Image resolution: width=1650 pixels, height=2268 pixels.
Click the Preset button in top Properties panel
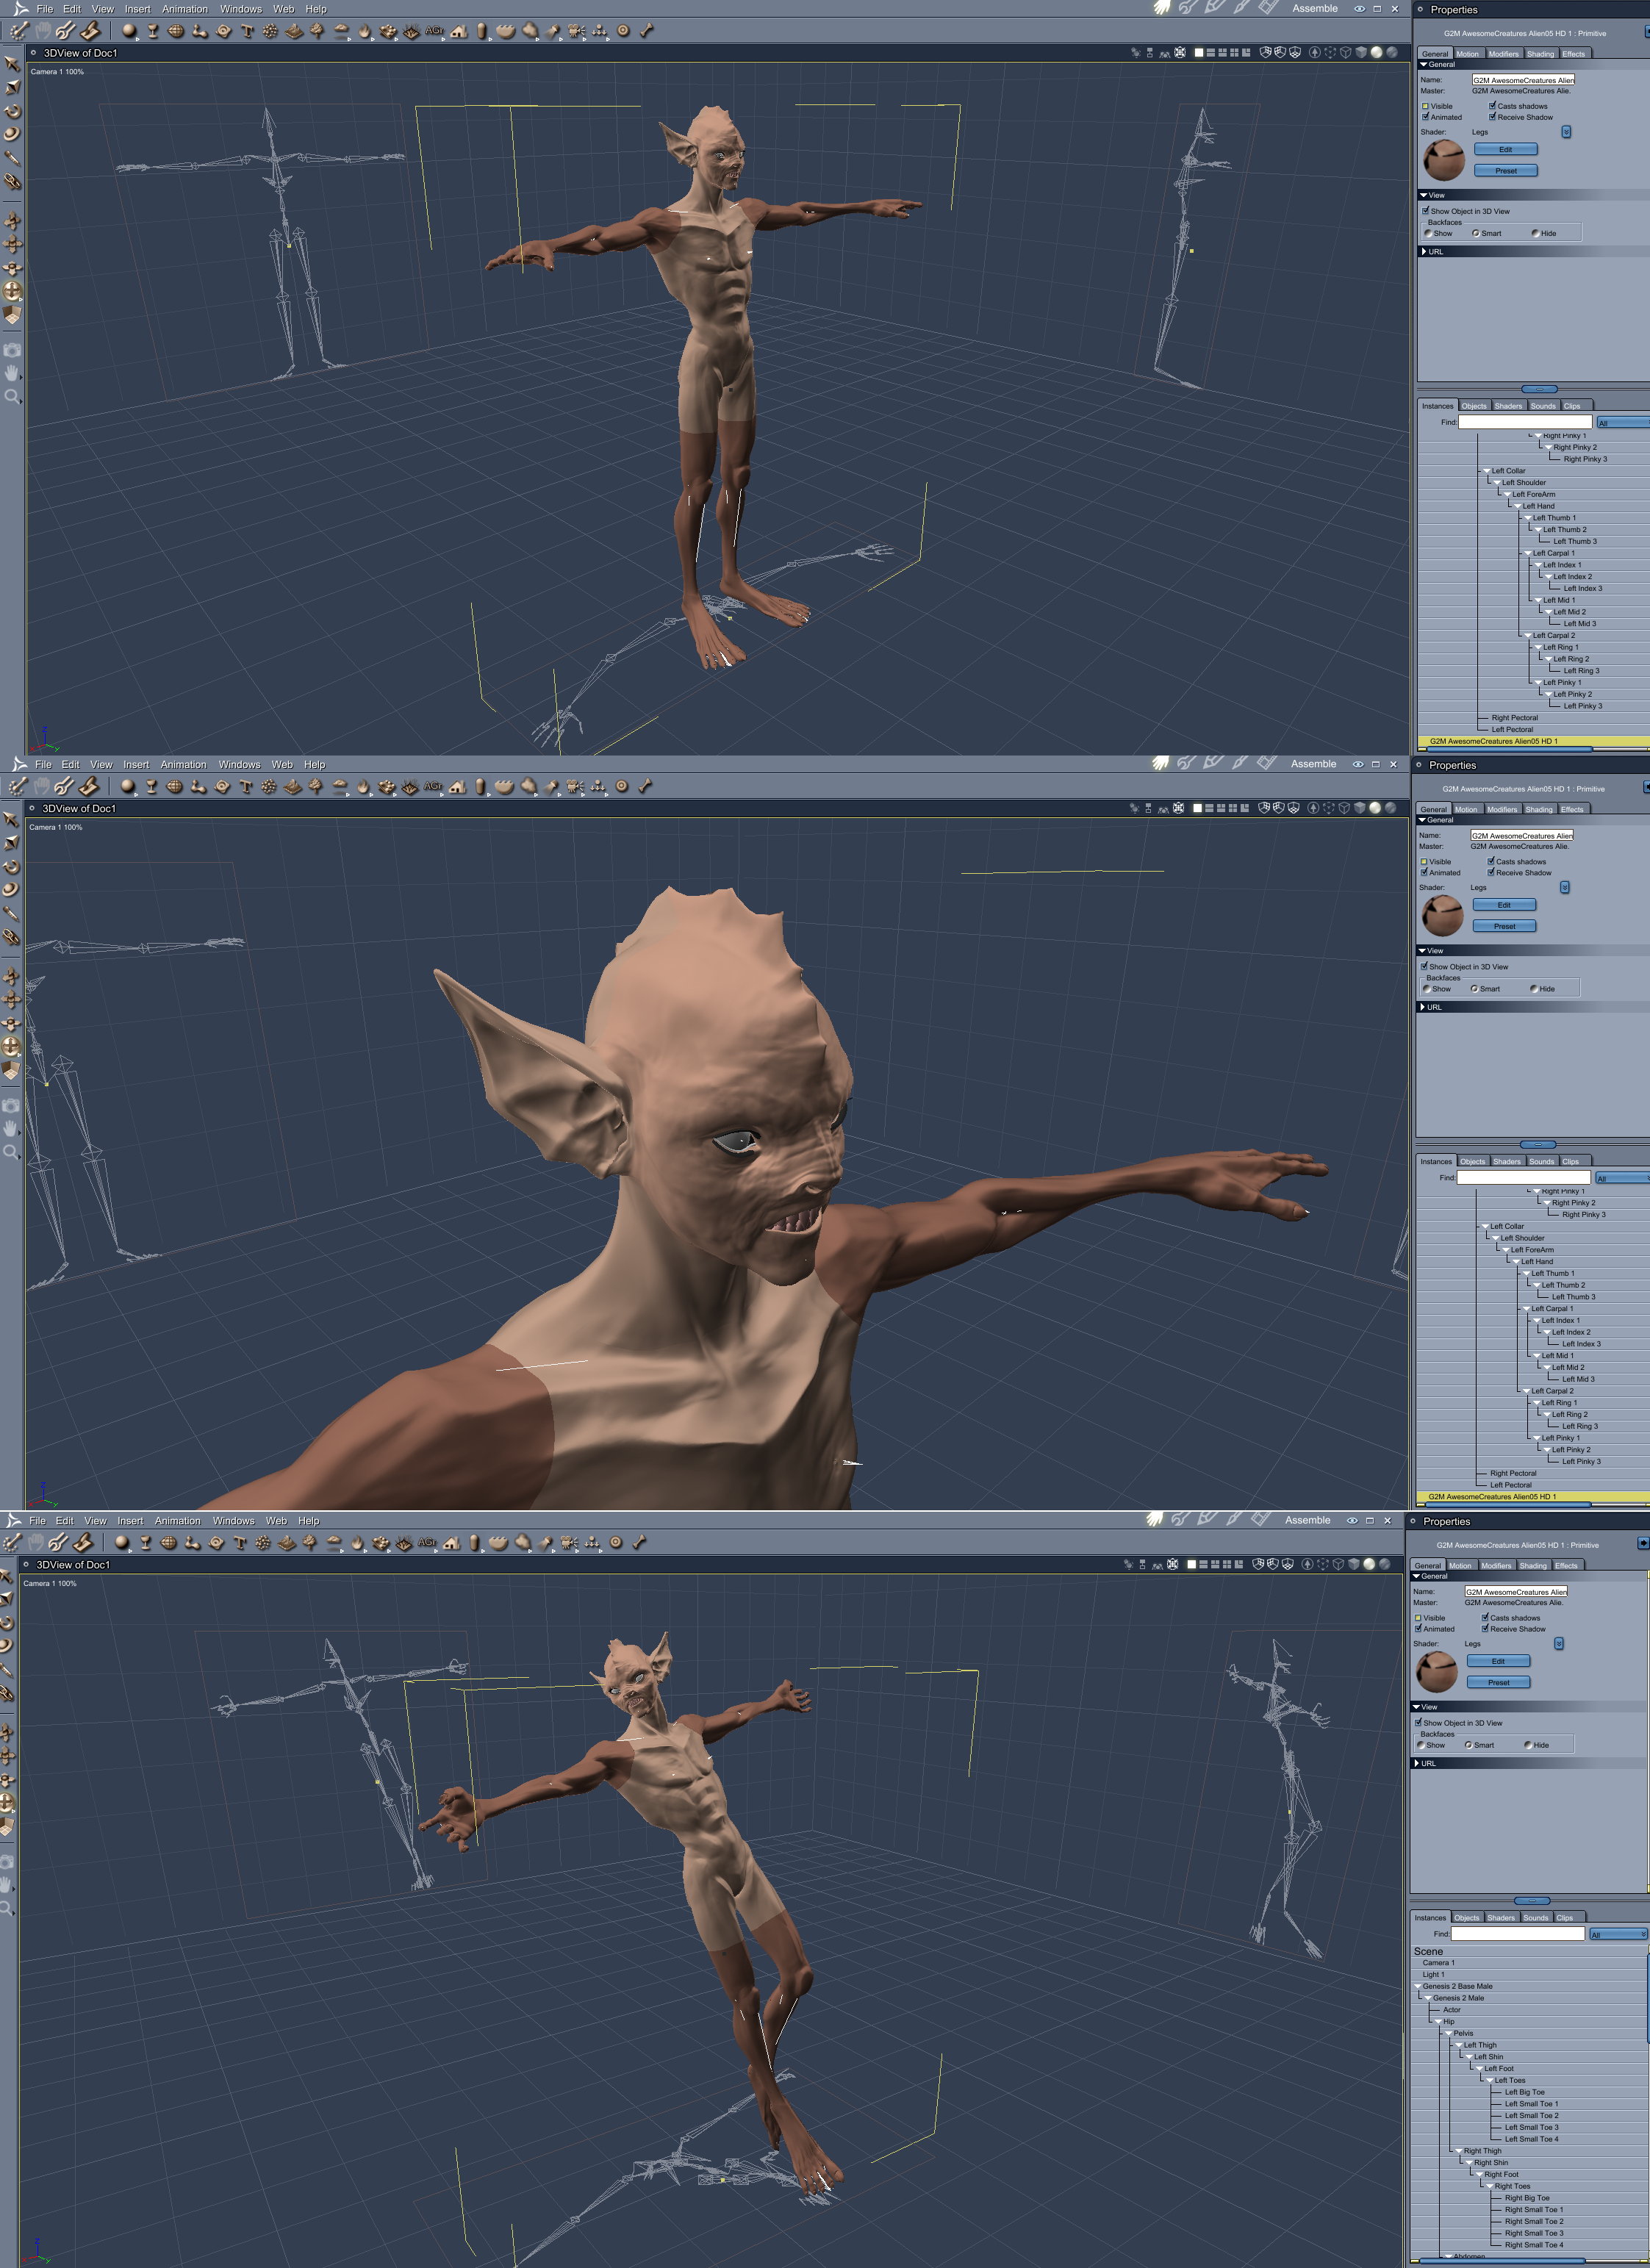[x=1505, y=170]
